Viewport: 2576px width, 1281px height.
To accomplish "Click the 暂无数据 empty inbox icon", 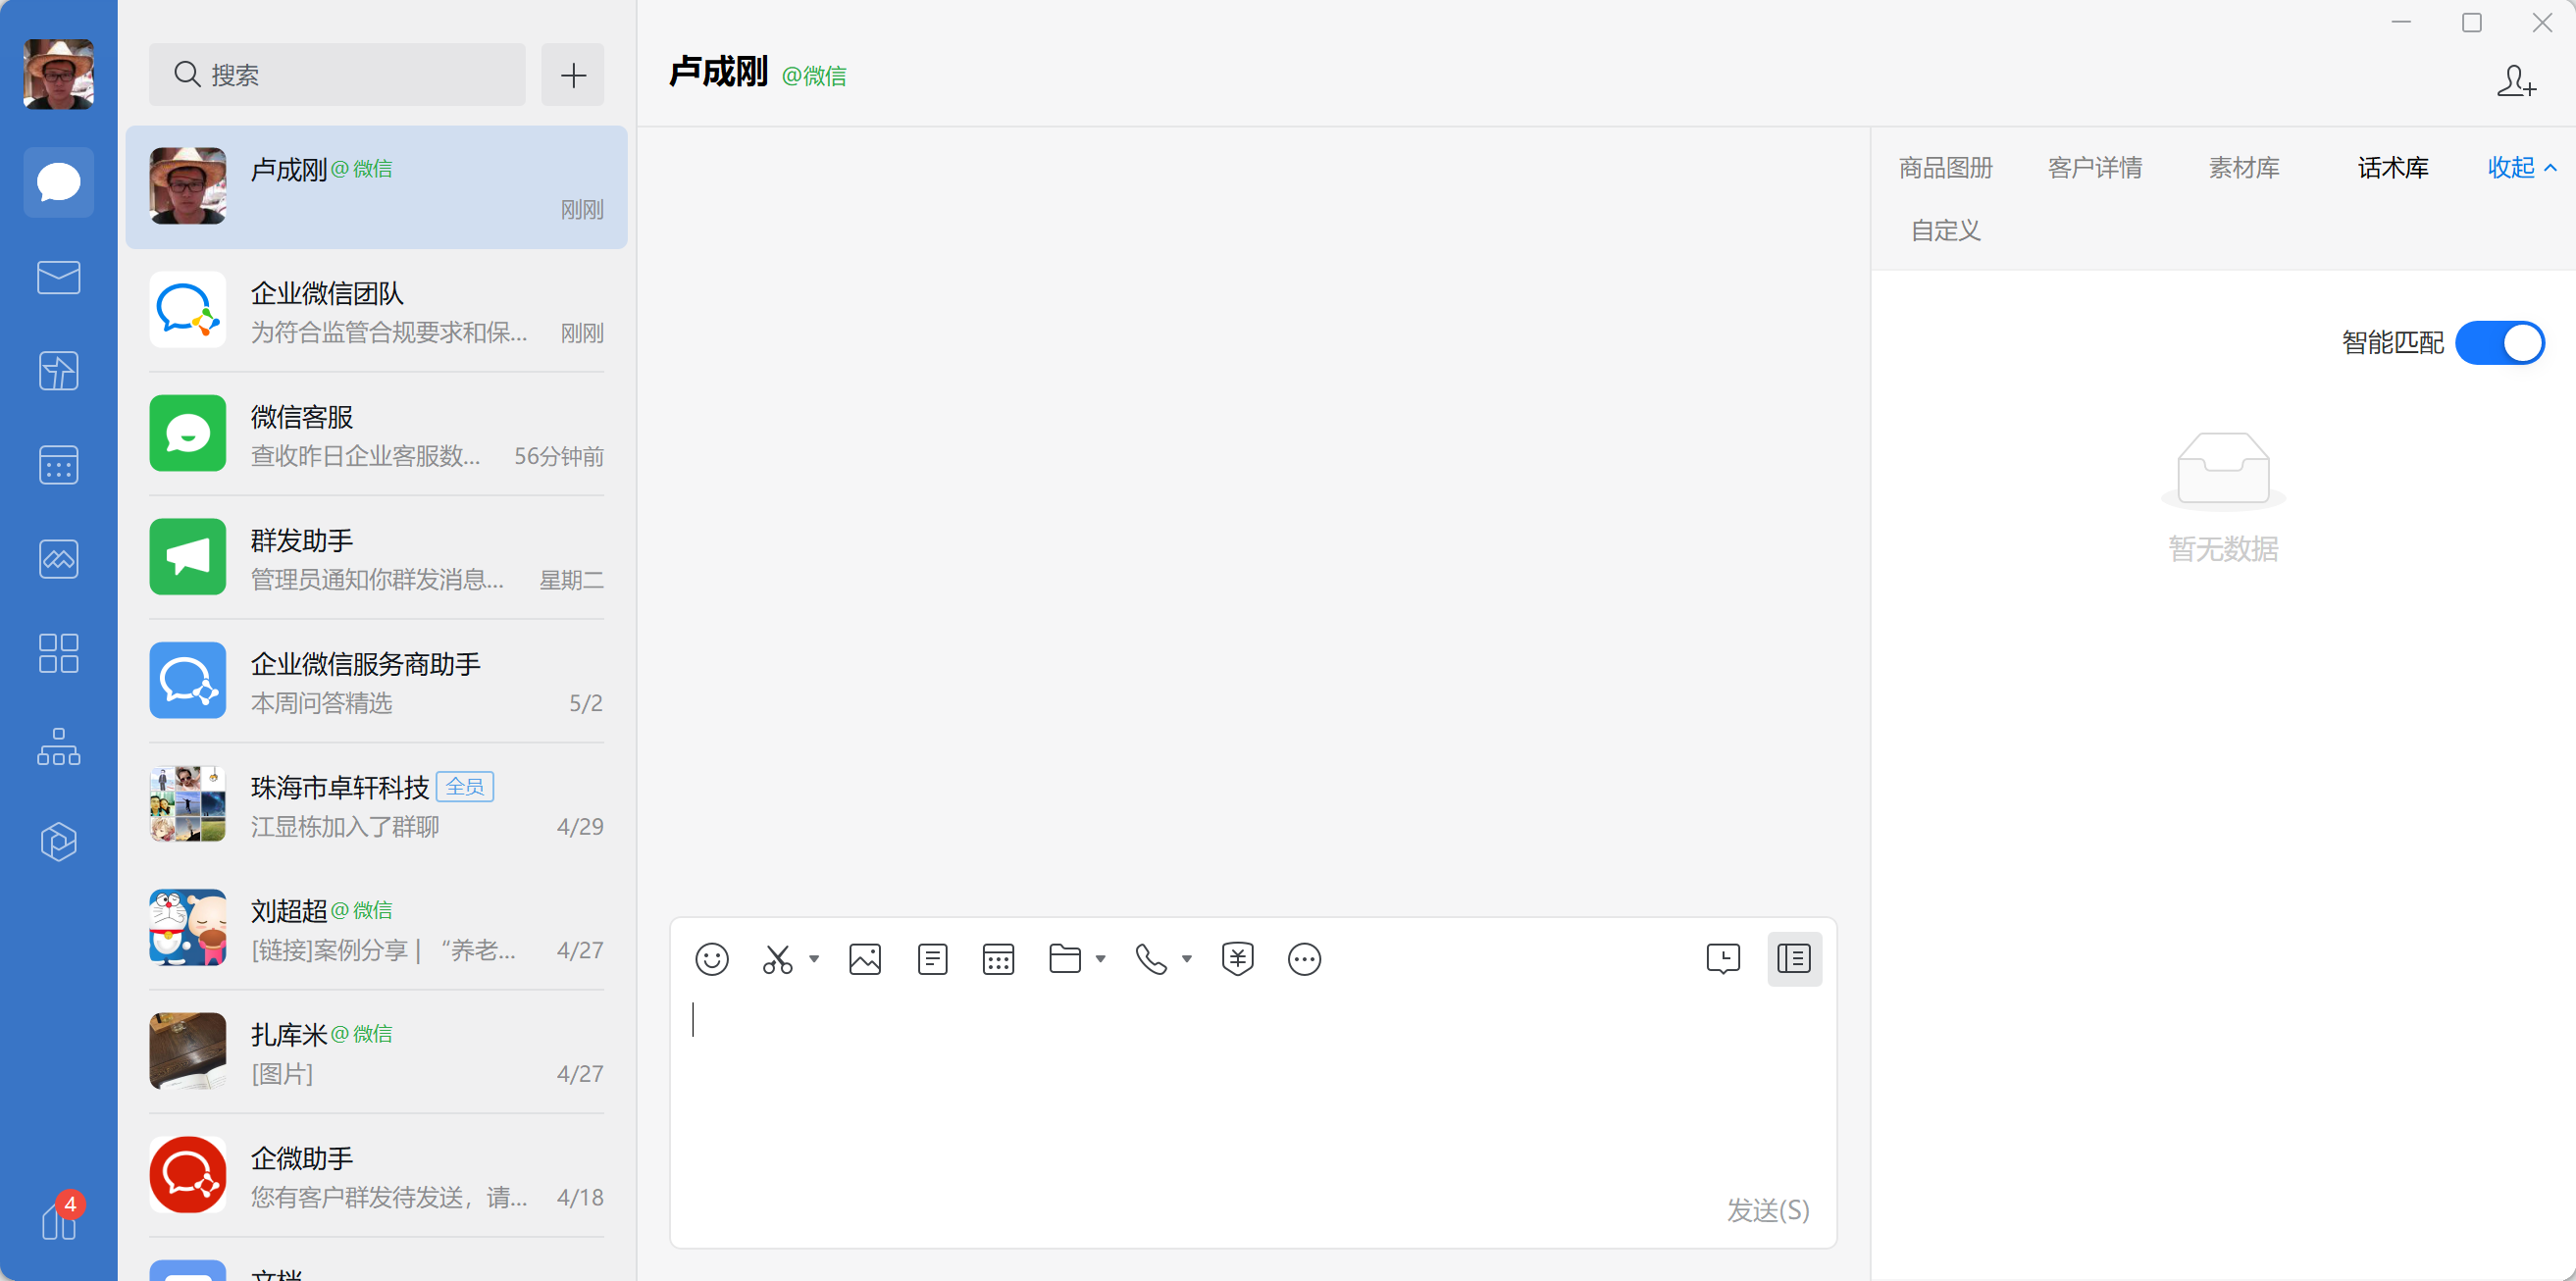I will 2223,470.
